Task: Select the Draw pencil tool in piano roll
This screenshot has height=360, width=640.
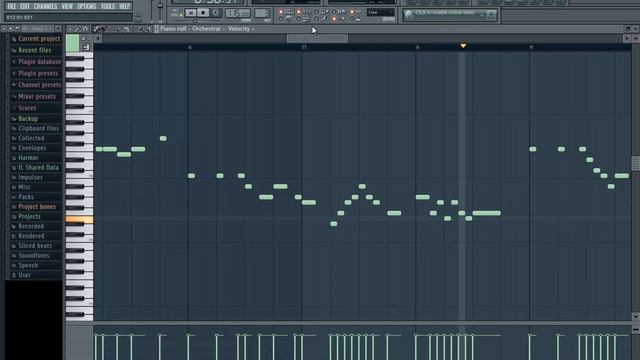Action: [x=96, y=29]
